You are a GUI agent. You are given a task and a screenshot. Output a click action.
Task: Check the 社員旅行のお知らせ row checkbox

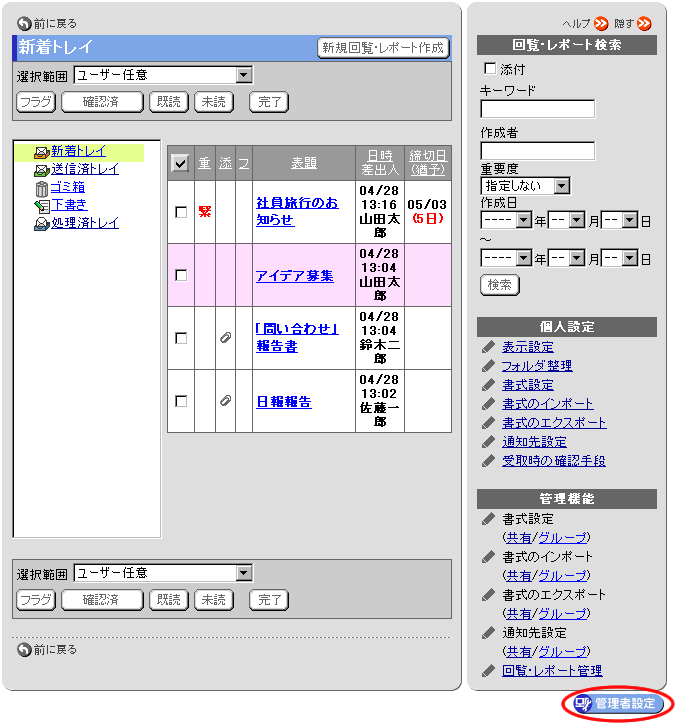click(181, 212)
